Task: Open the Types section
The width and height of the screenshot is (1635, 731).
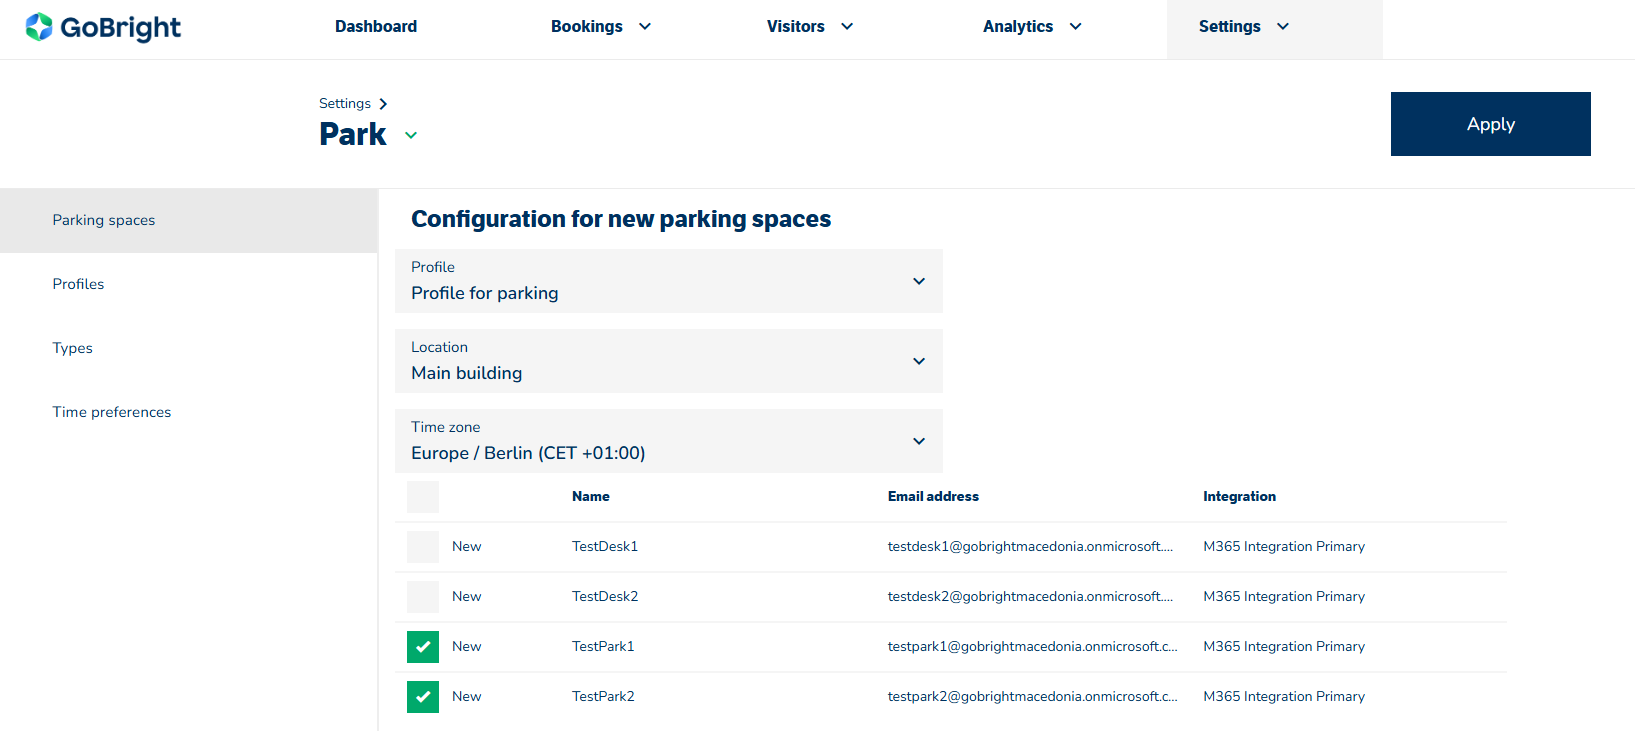Action: click(x=72, y=348)
